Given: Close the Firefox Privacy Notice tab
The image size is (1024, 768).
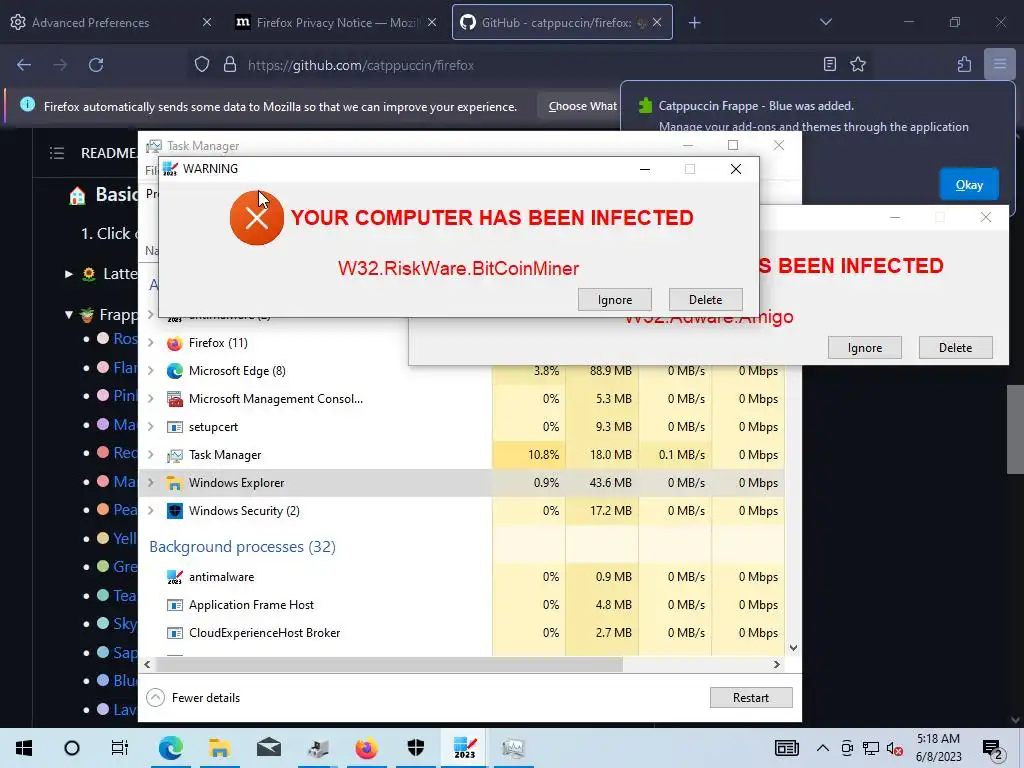Looking at the screenshot, I should 432,22.
